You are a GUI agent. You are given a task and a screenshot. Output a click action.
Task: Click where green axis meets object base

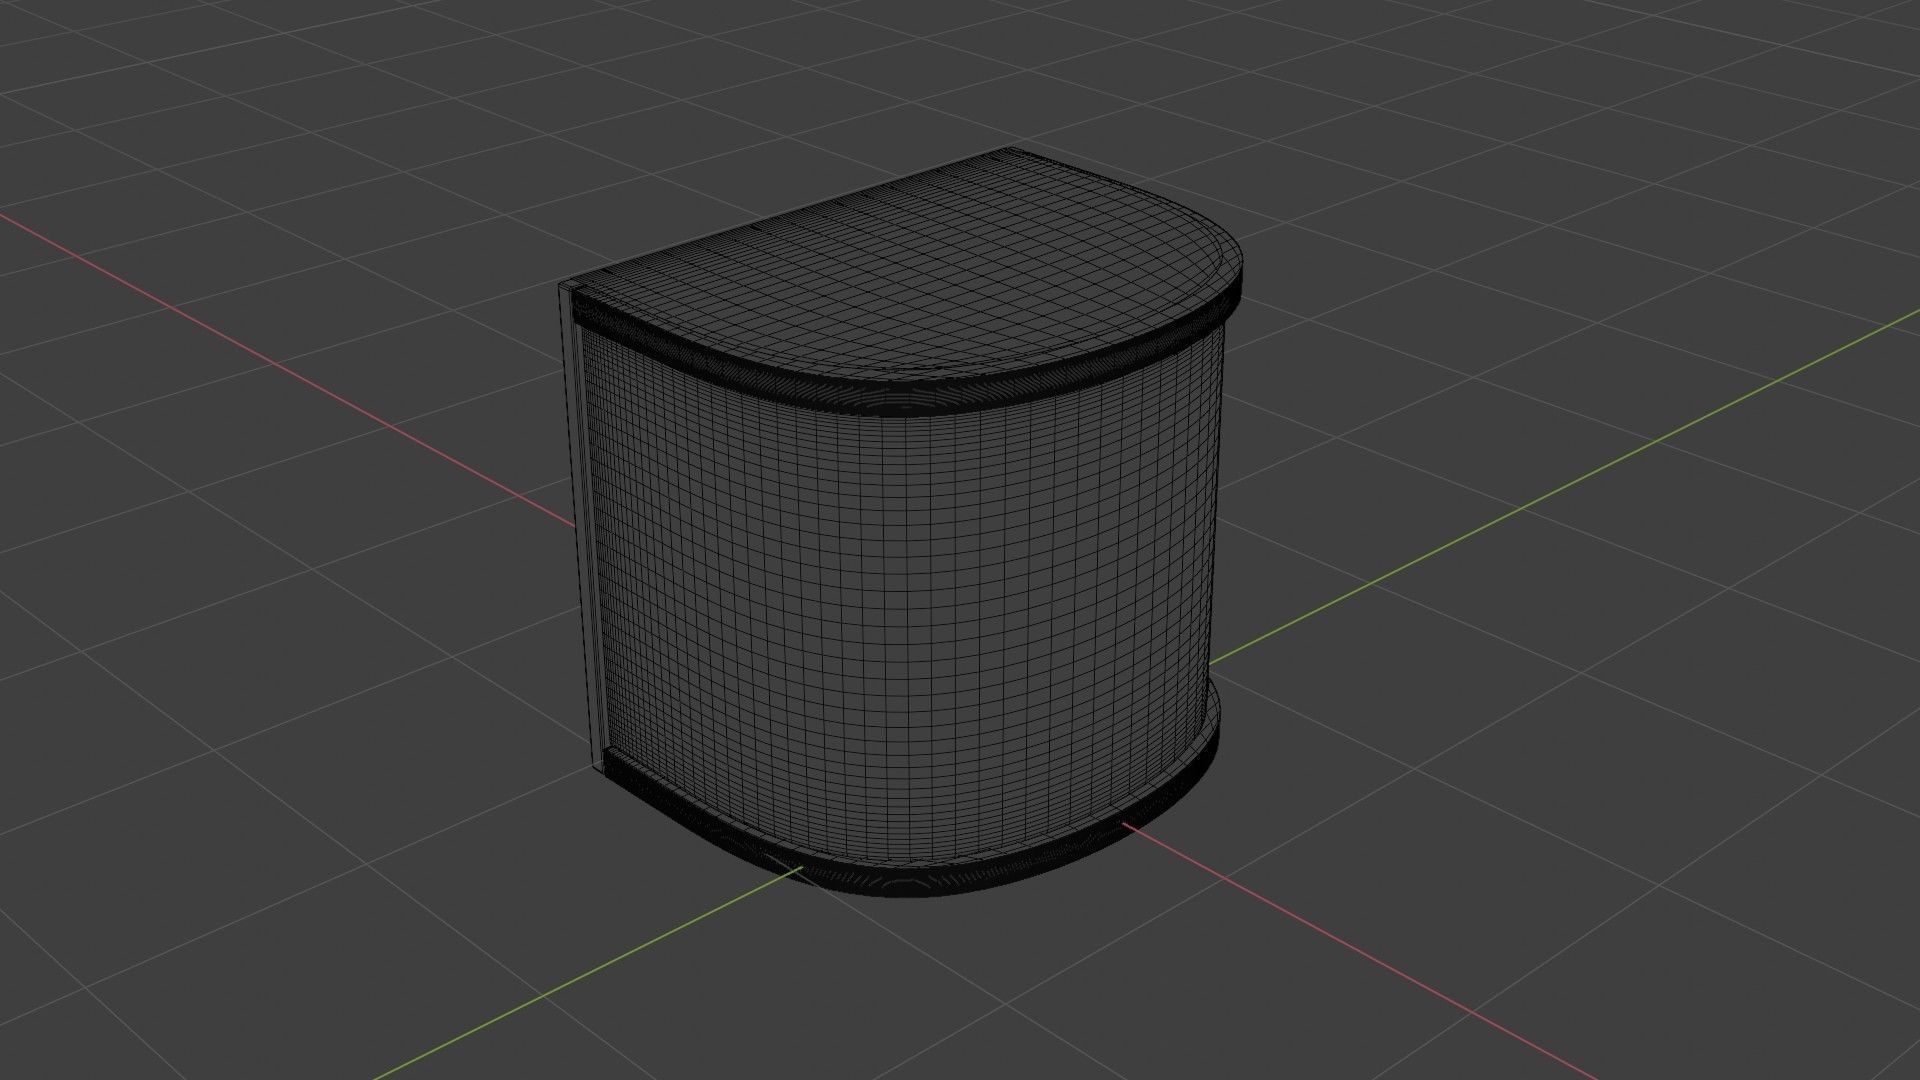(x=800, y=870)
